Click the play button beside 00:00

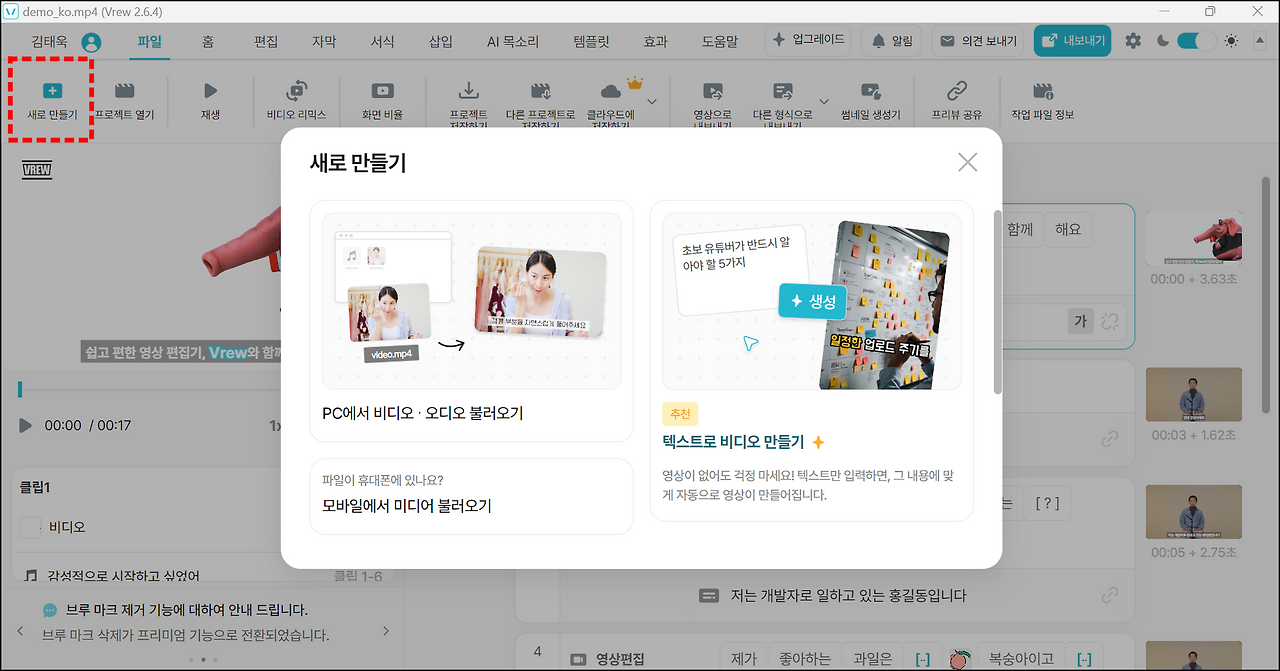click(x=26, y=426)
